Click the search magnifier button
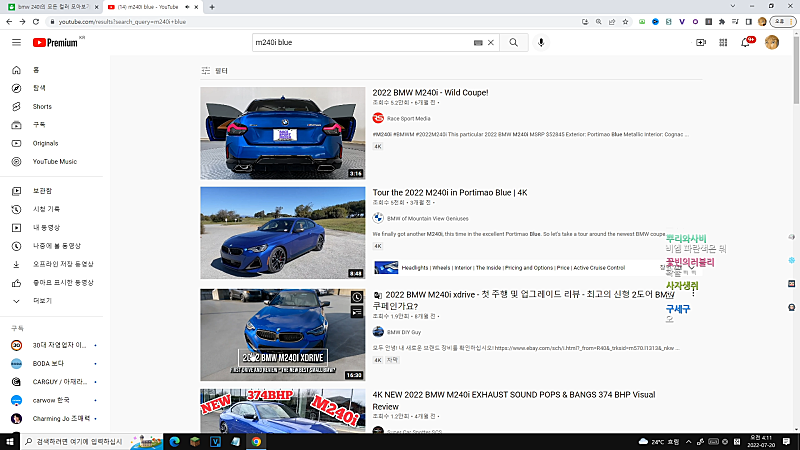The height and width of the screenshot is (450, 800). coord(513,43)
